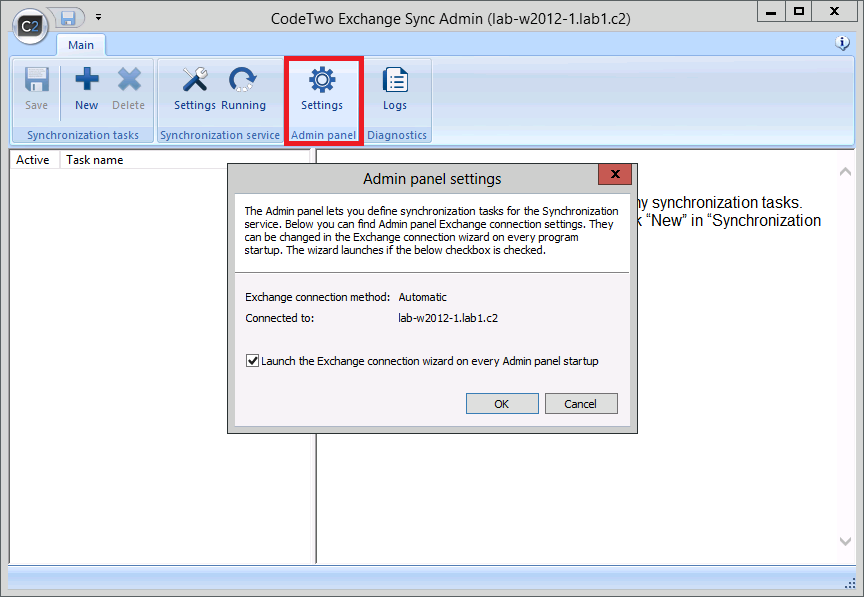864x597 pixels.
Task: Open Admin panel Settings gear
Action: coord(322,89)
